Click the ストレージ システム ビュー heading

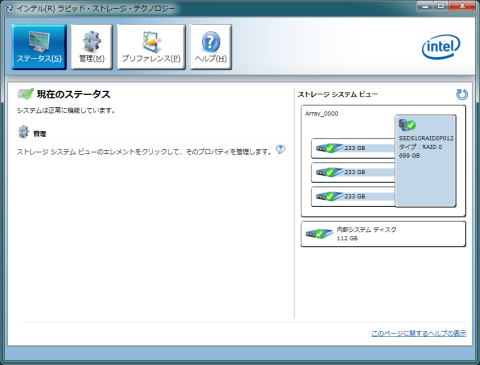coord(338,94)
